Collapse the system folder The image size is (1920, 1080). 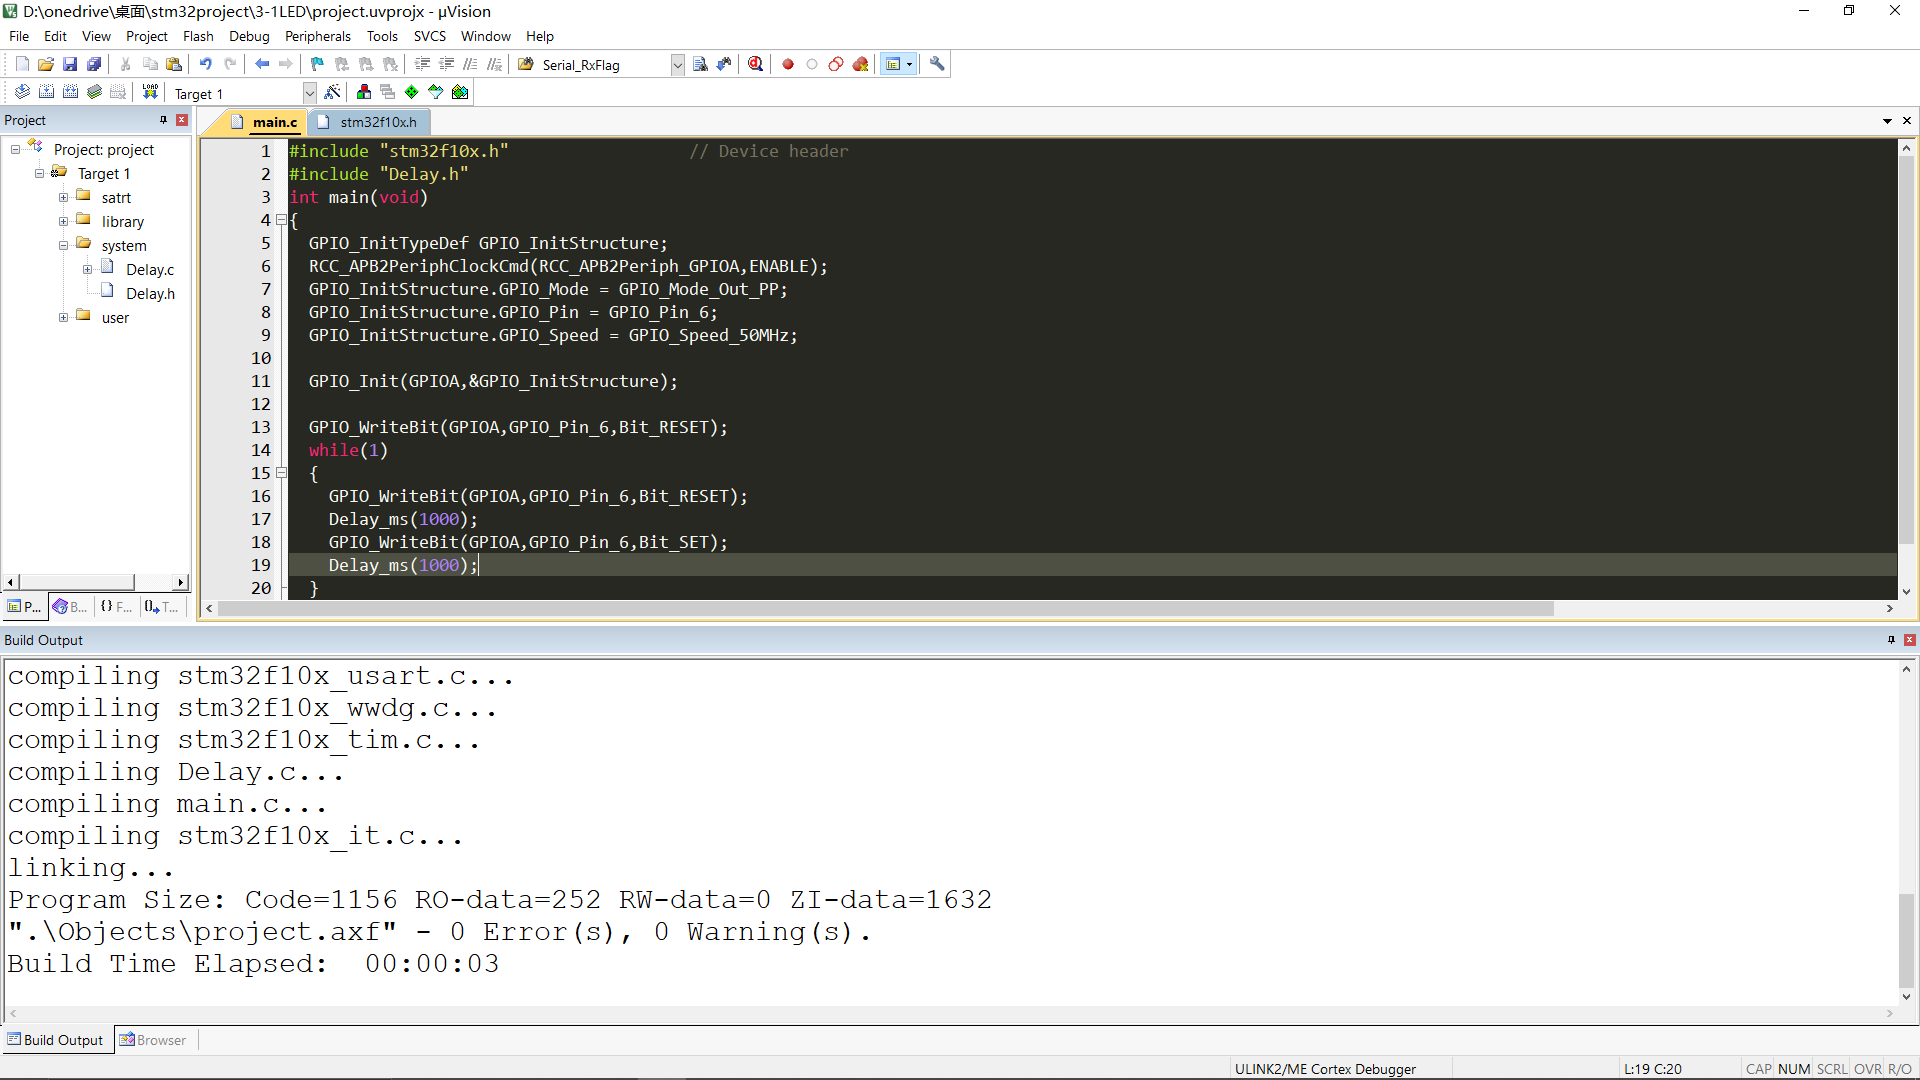tap(63, 246)
